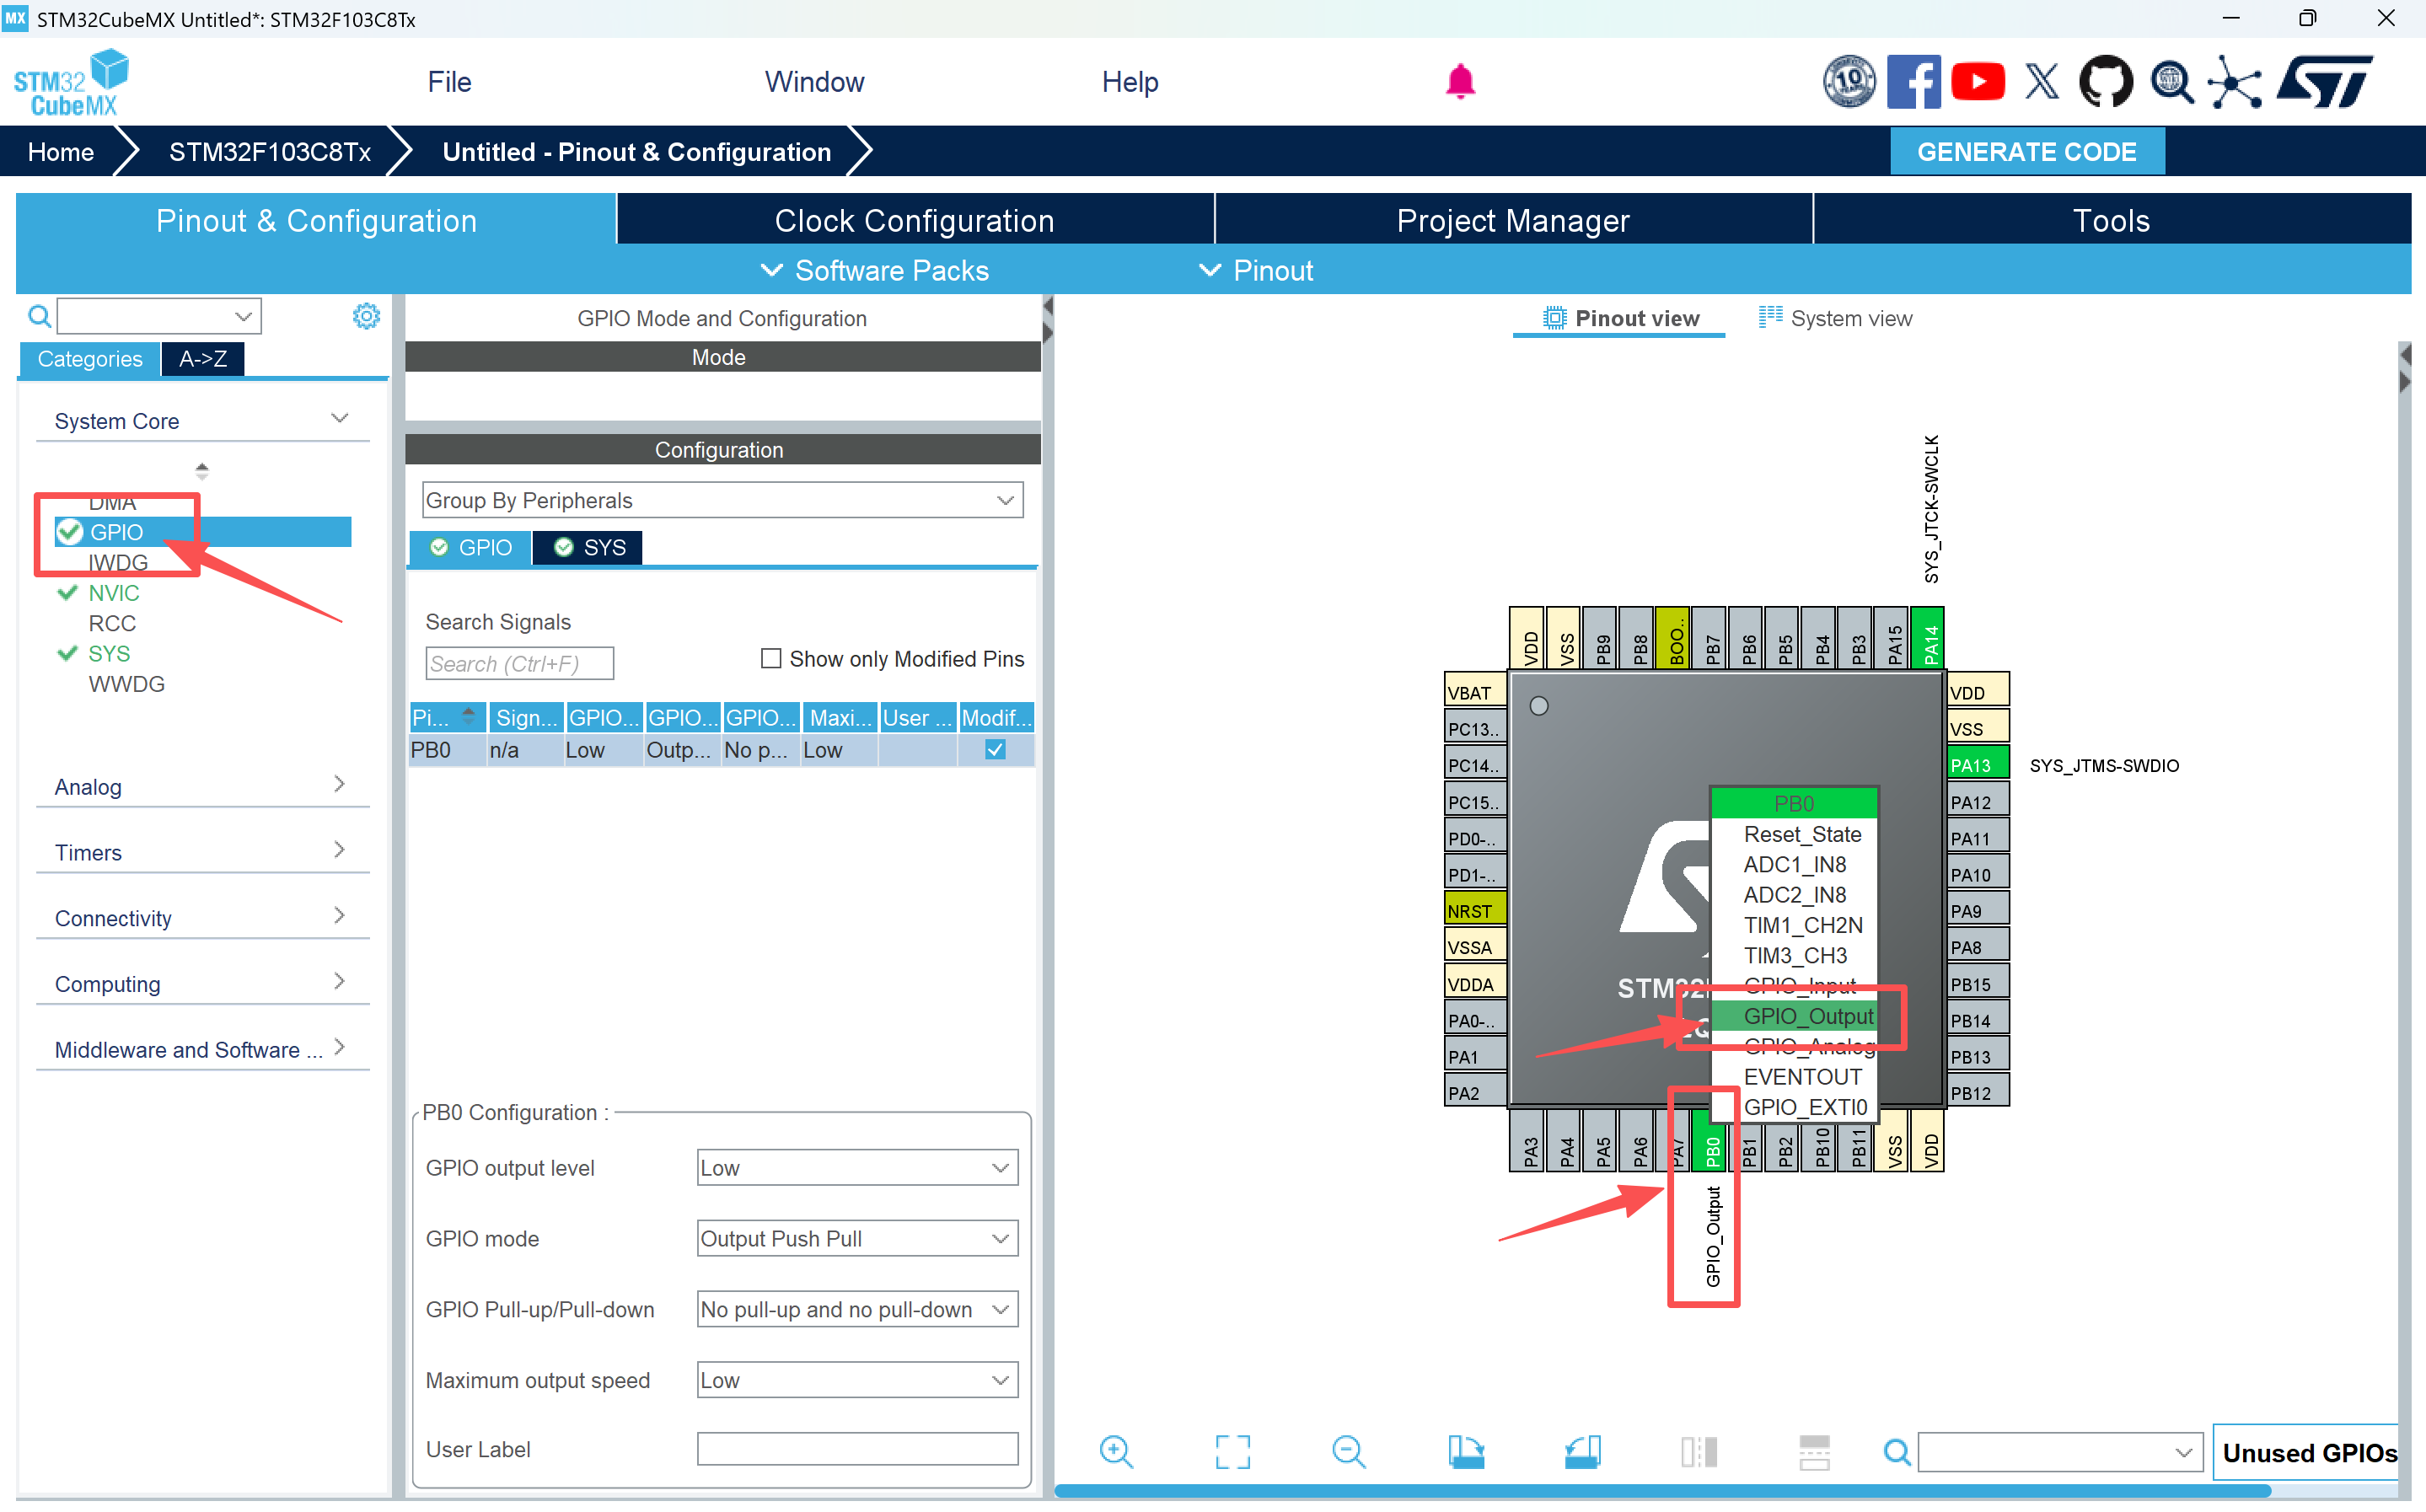Open the categories settings gear icon
This screenshot has width=2426, height=1512.
(366, 316)
